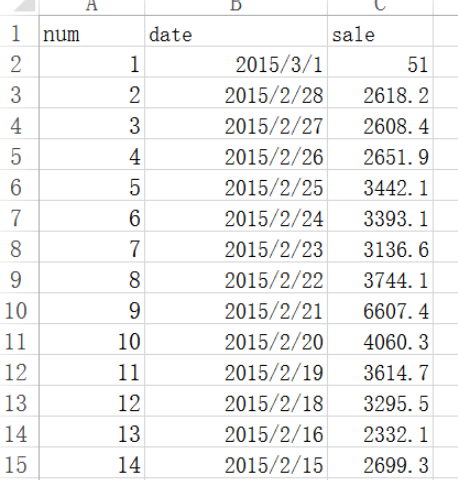Click num cell with value 12
The width and height of the screenshot is (458, 480).
click(x=92, y=401)
